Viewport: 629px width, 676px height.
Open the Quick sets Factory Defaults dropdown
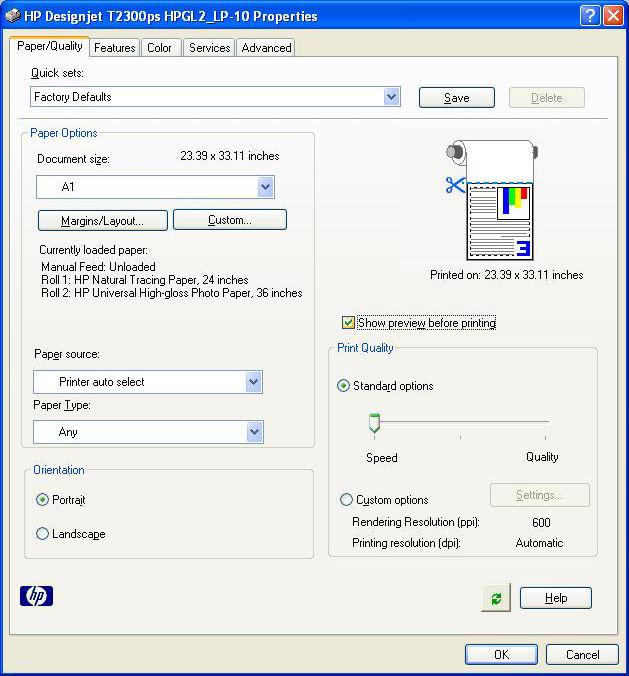215,97
